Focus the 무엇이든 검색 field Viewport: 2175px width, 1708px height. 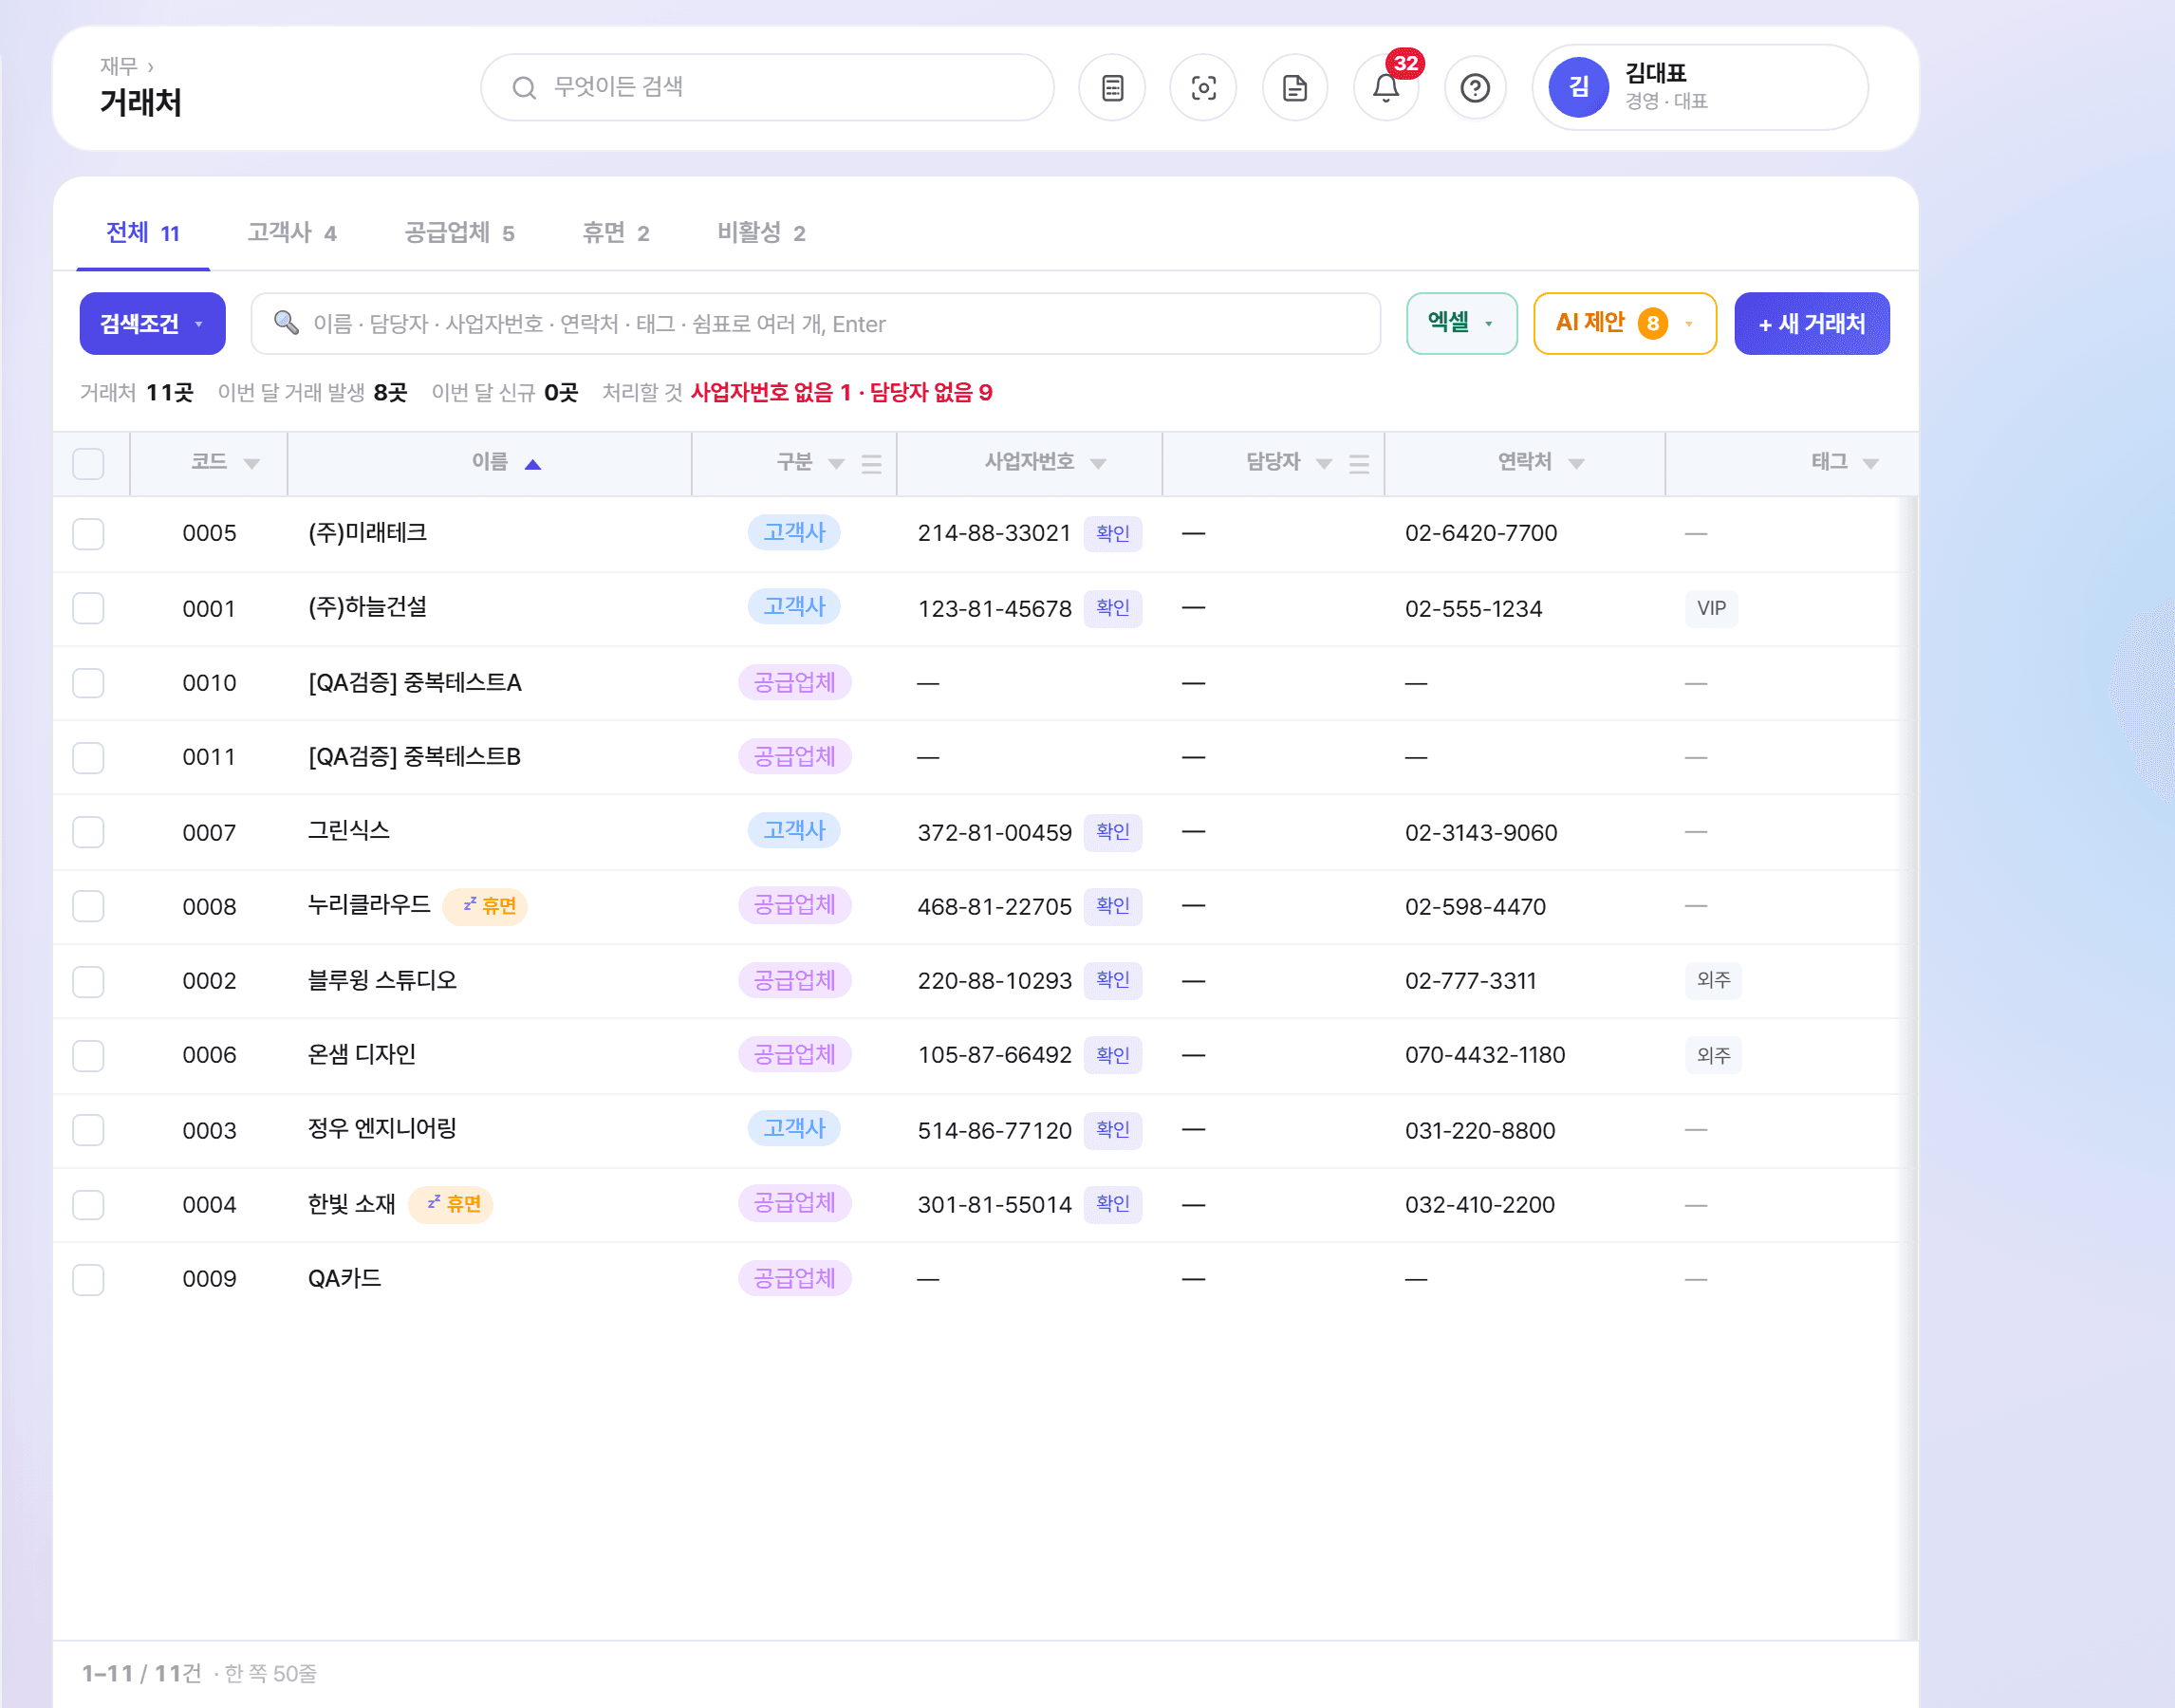767,88
